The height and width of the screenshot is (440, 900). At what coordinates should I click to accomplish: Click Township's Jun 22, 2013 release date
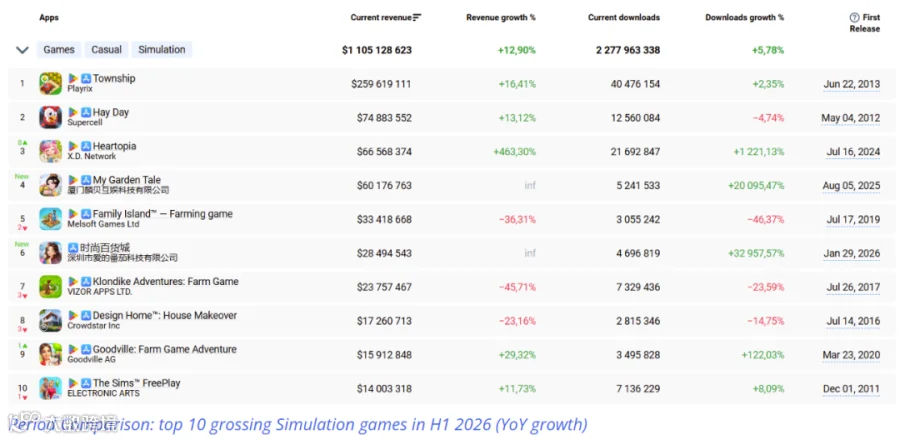coord(851,84)
